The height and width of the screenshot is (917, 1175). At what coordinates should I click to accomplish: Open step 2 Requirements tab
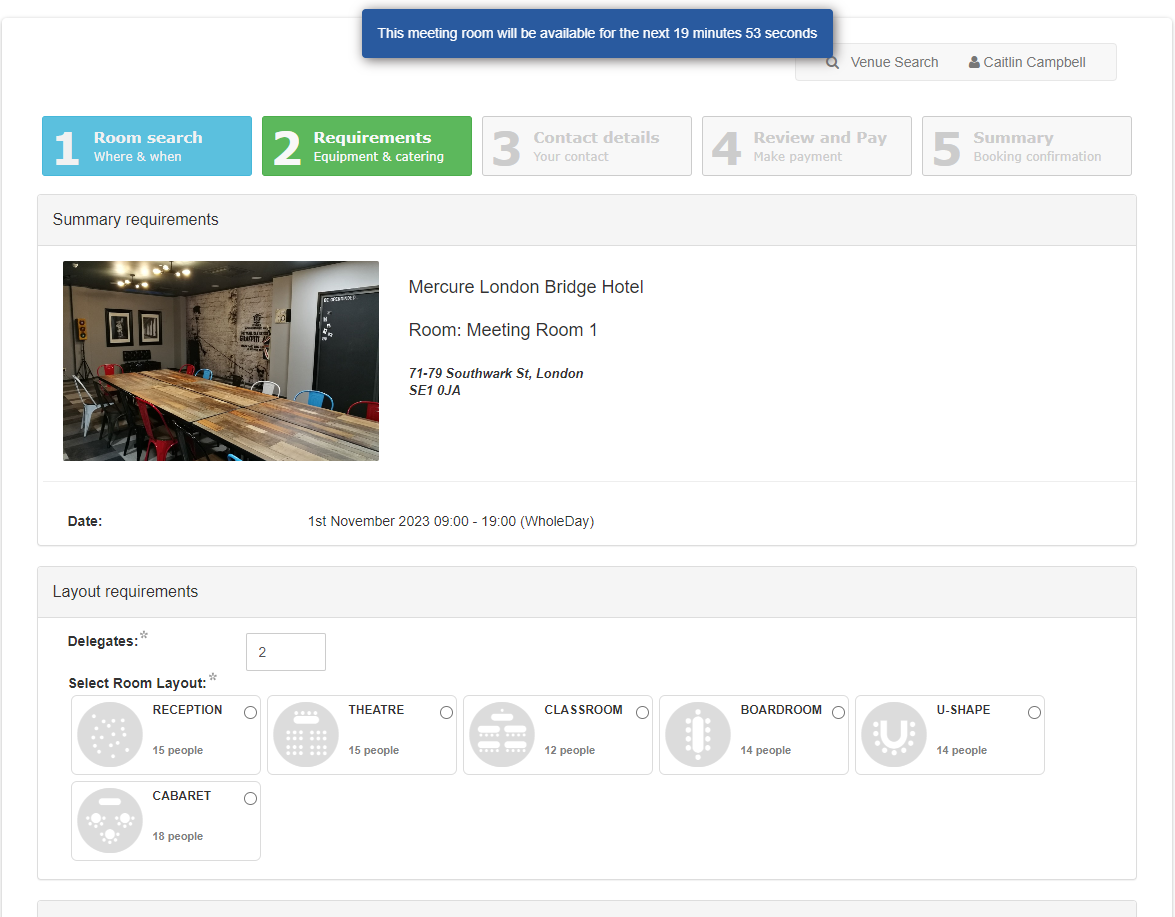pyautogui.click(x=366, y=146)
